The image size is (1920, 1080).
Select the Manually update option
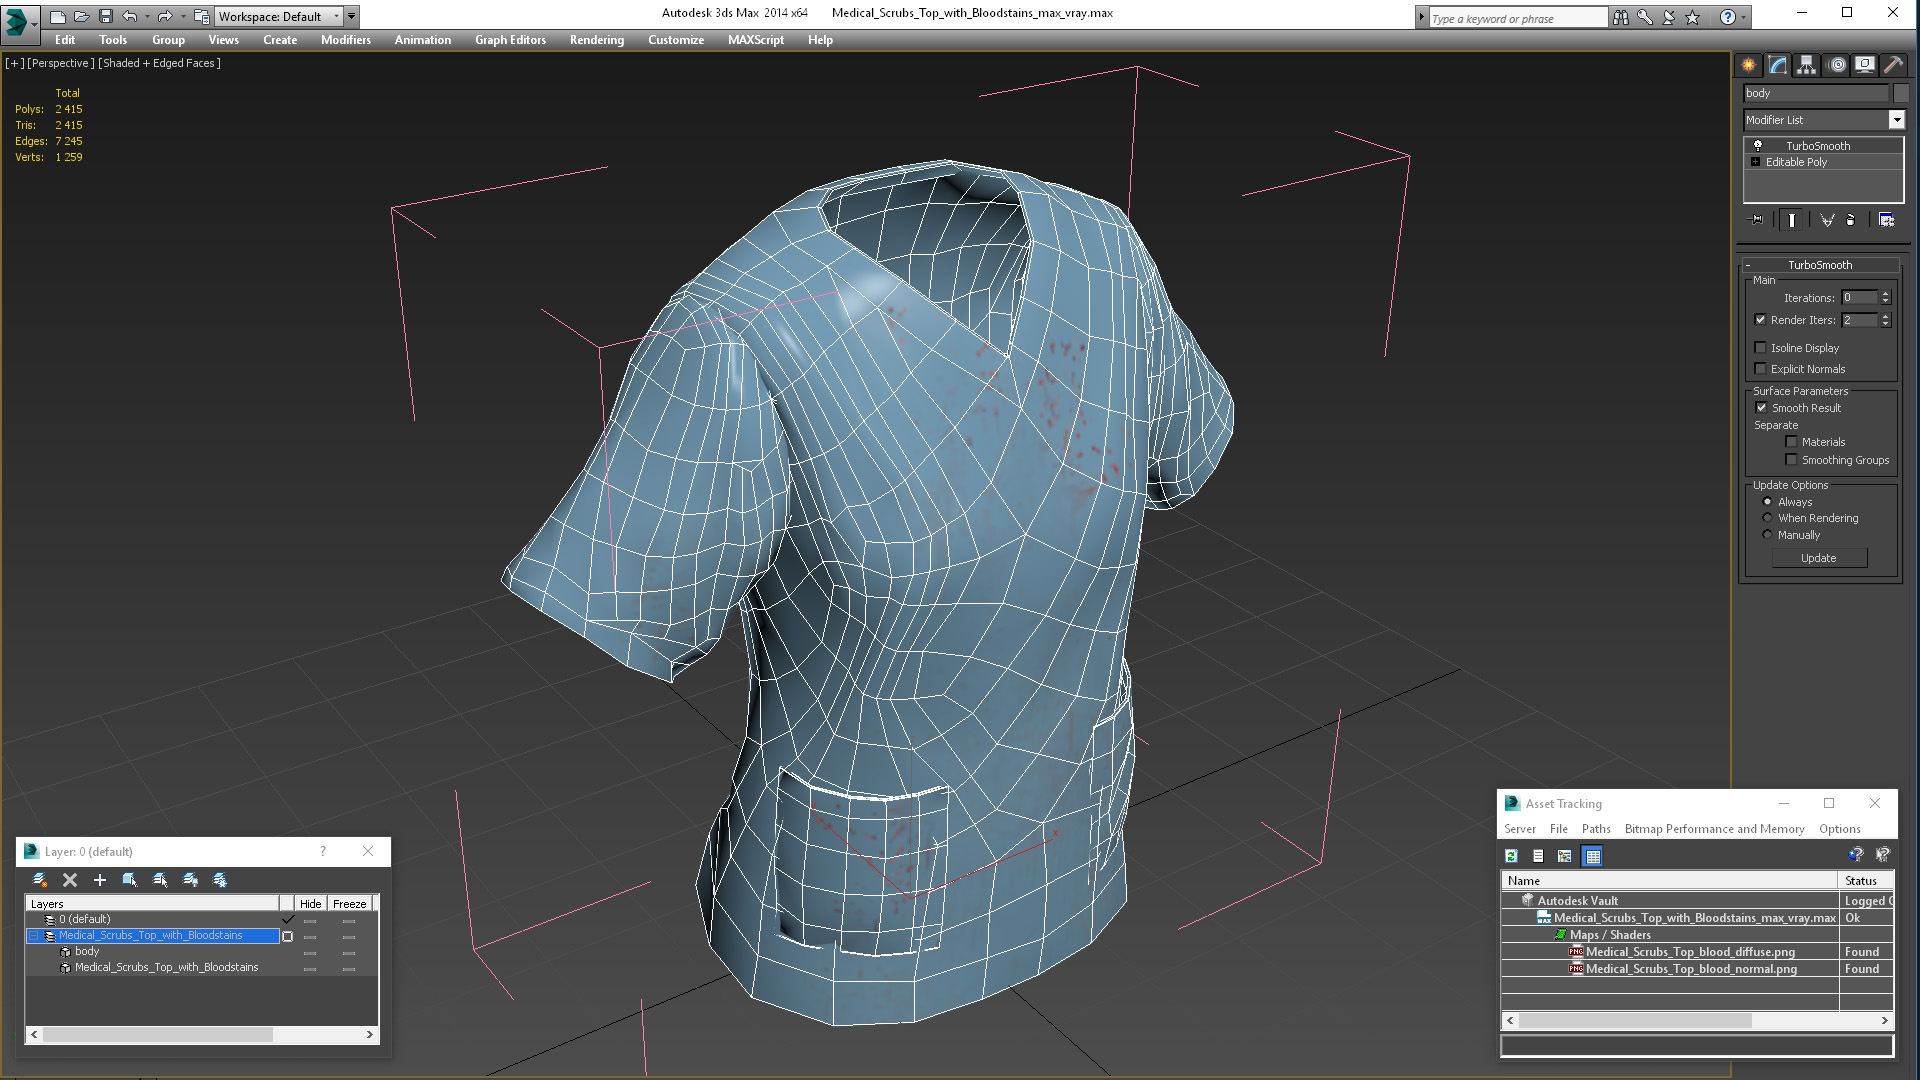[x=1767, y=535]
